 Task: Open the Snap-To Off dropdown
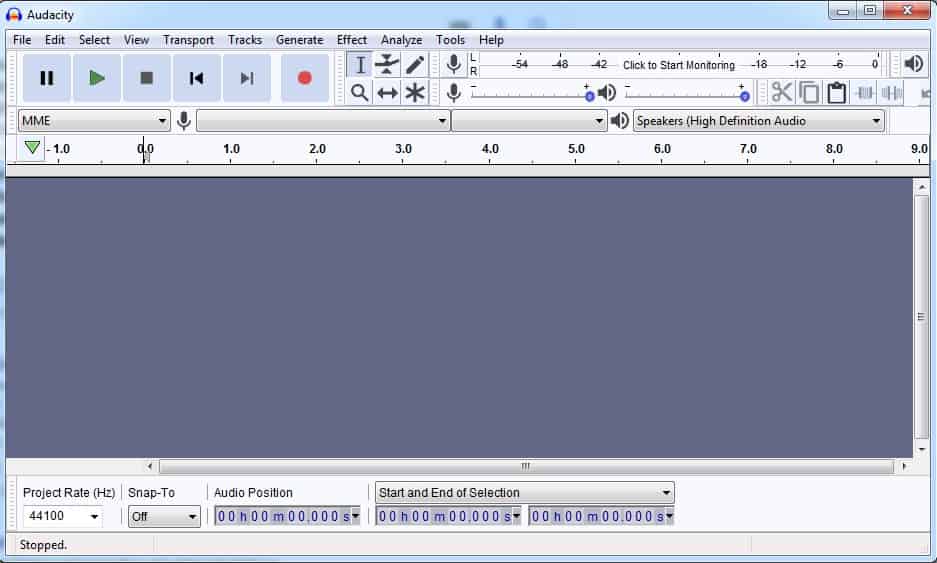[x=165, y=517]
